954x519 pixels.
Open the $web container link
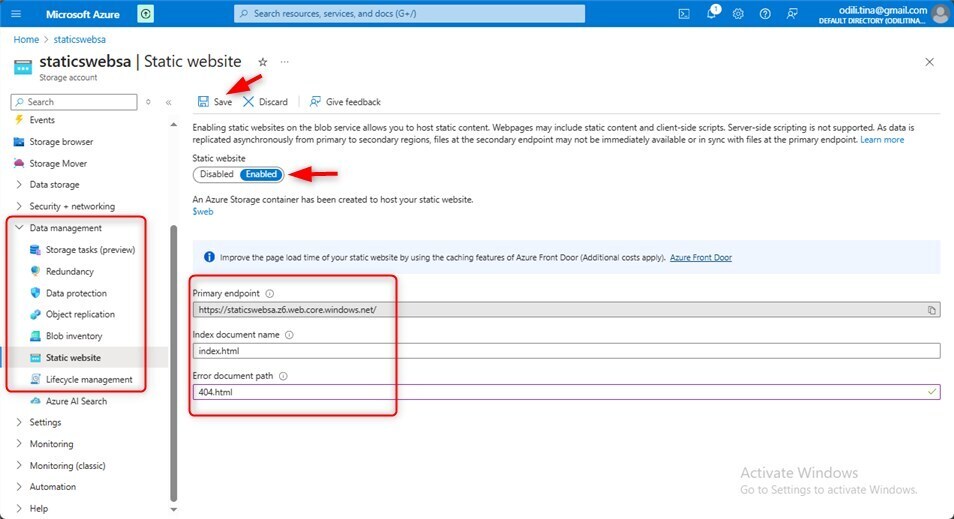pyautogui.click(x=203, y=212)
